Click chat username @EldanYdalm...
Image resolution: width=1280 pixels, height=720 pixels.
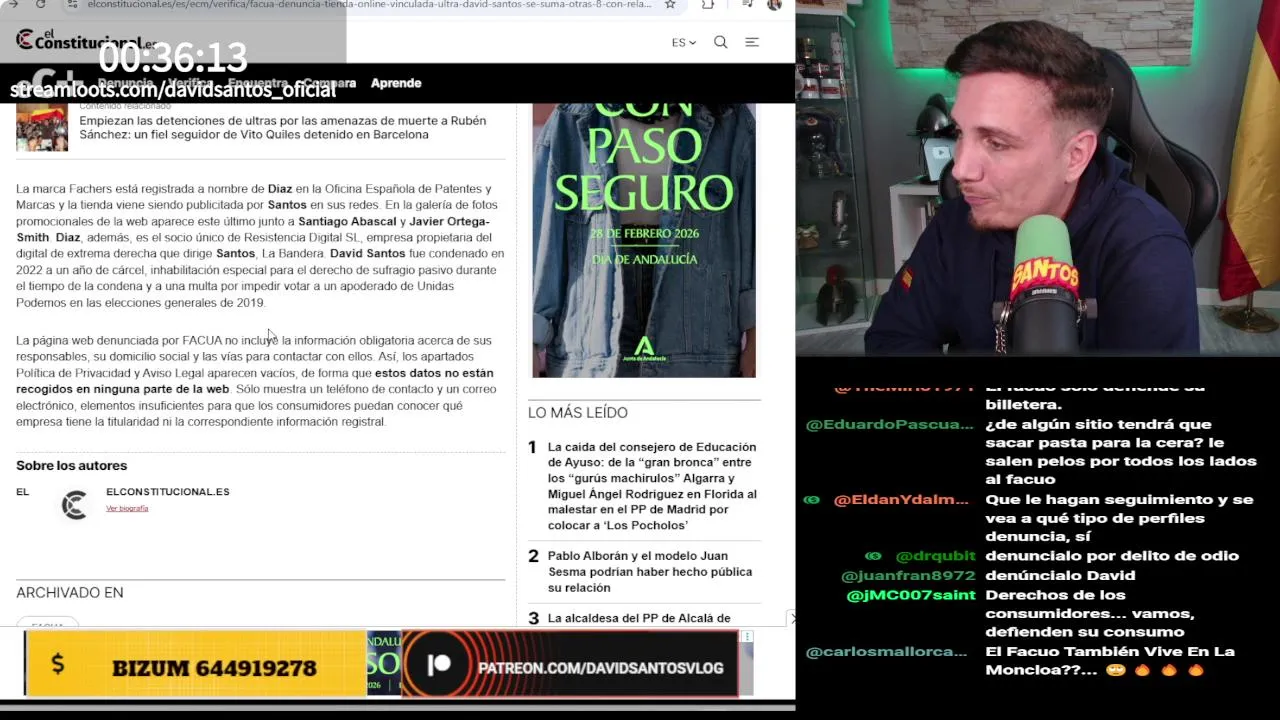(901, 499)
